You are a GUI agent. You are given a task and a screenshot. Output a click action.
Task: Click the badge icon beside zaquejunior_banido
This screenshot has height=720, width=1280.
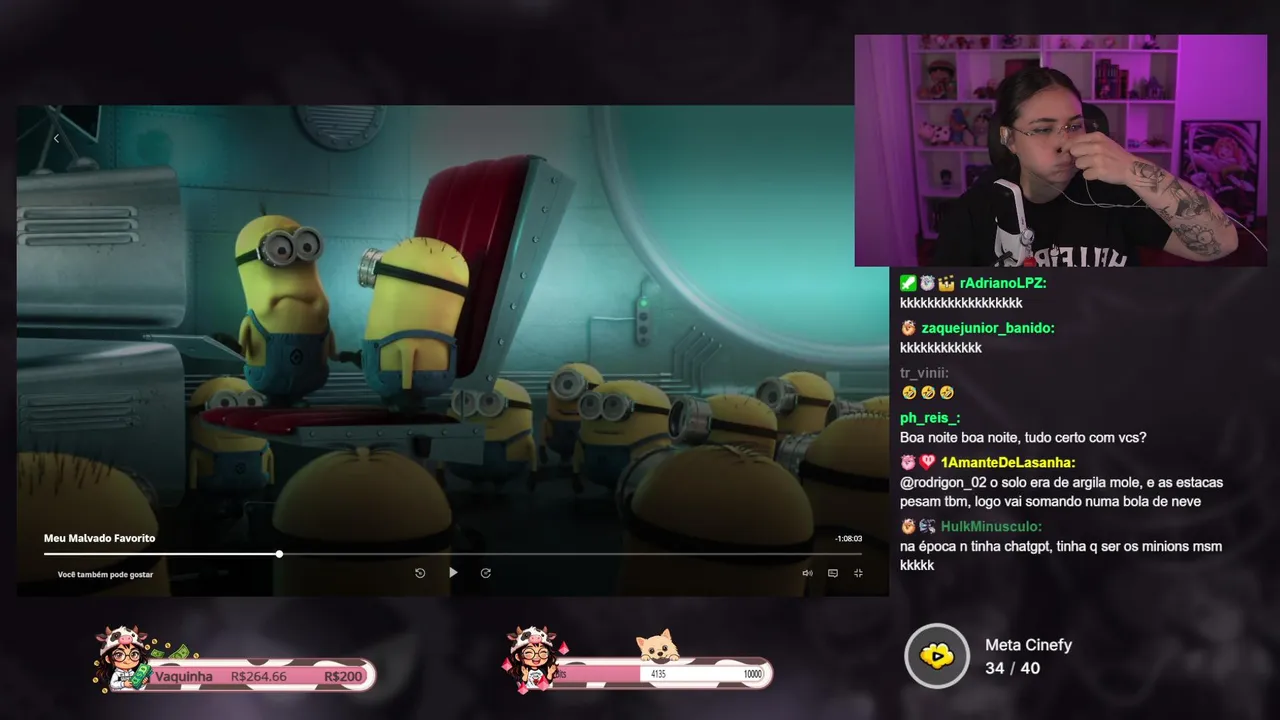coord(908,328)
